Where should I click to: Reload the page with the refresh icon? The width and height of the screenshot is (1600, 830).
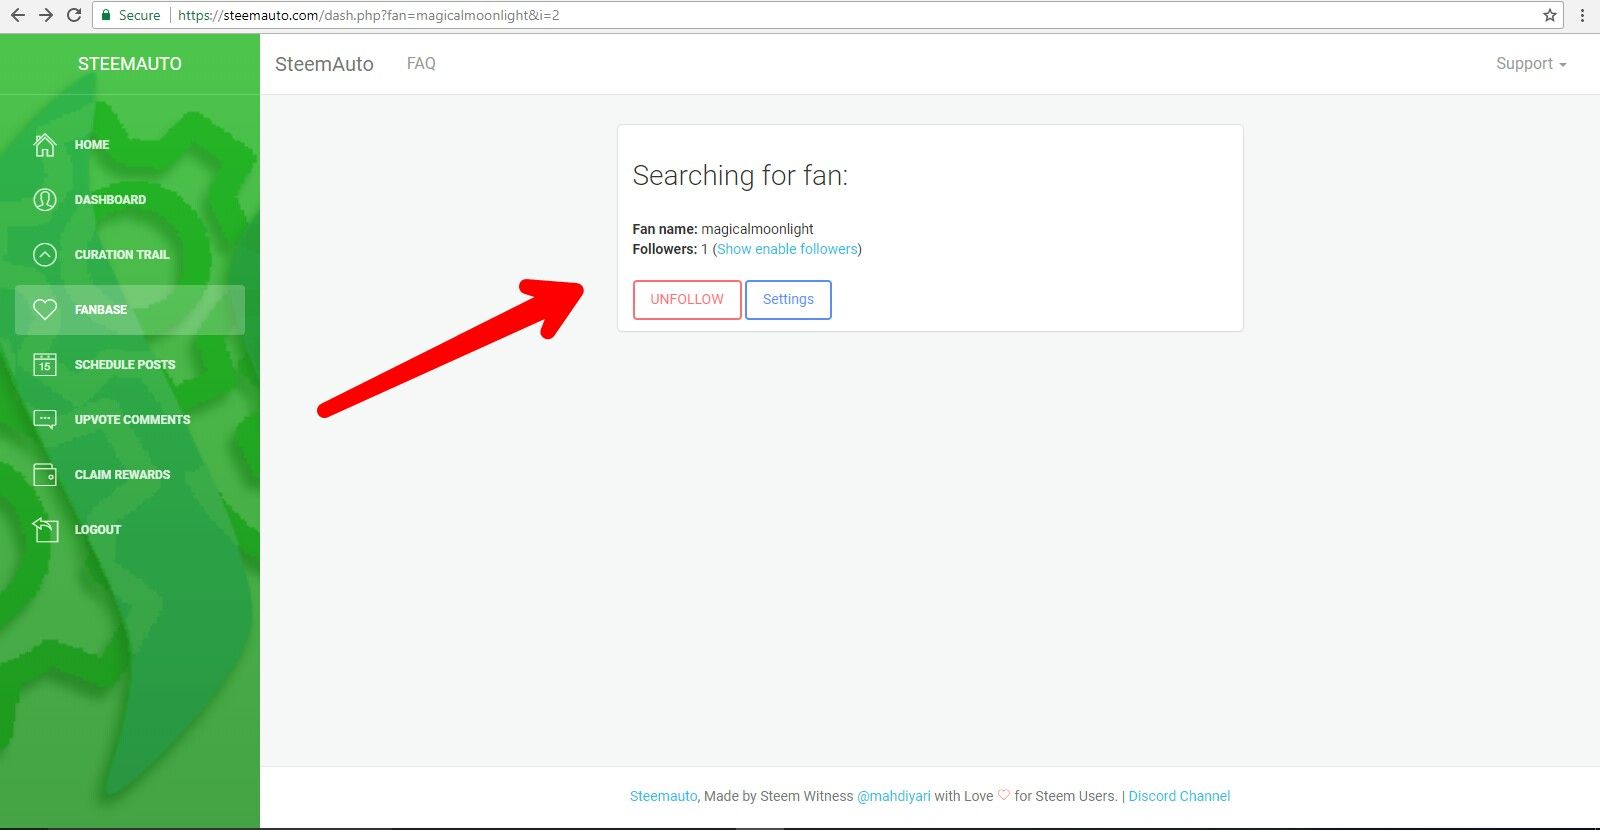[x=74, y=15]
